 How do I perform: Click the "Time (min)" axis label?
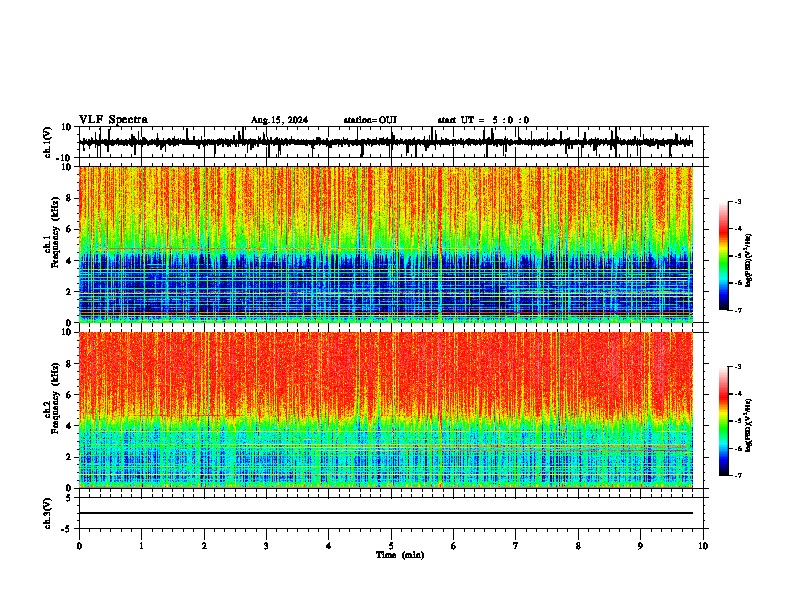click(x=400, y=555)
